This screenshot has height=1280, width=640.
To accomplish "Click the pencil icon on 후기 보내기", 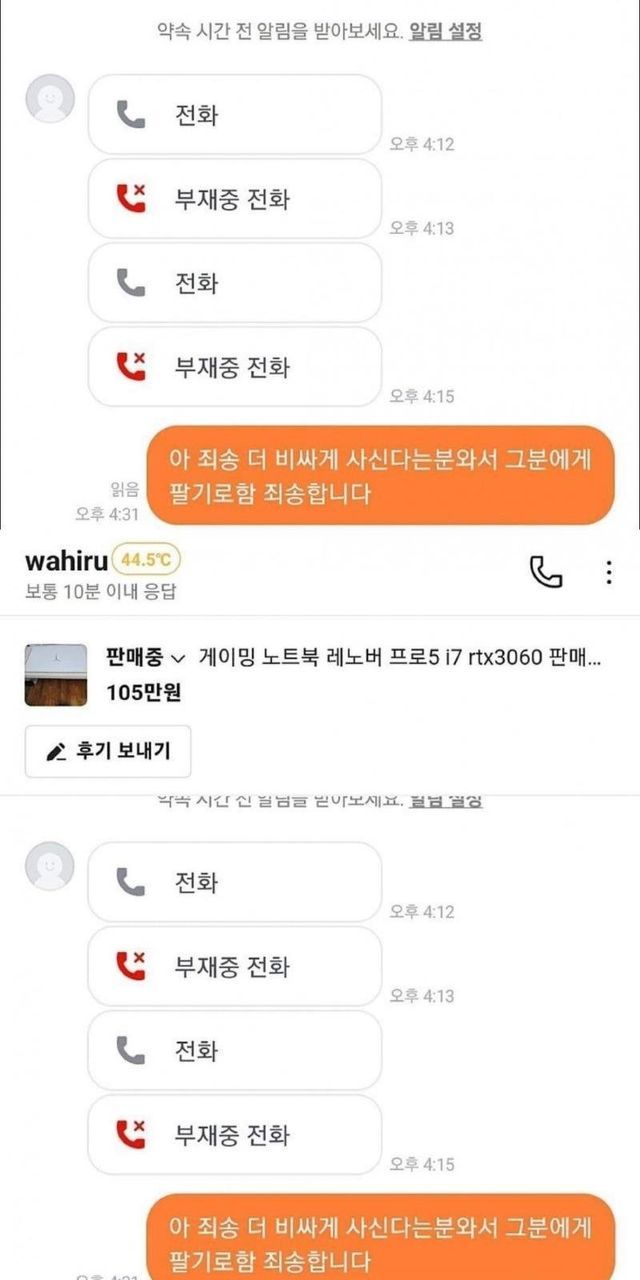I will pyautogui.click(x=57, y=751).
